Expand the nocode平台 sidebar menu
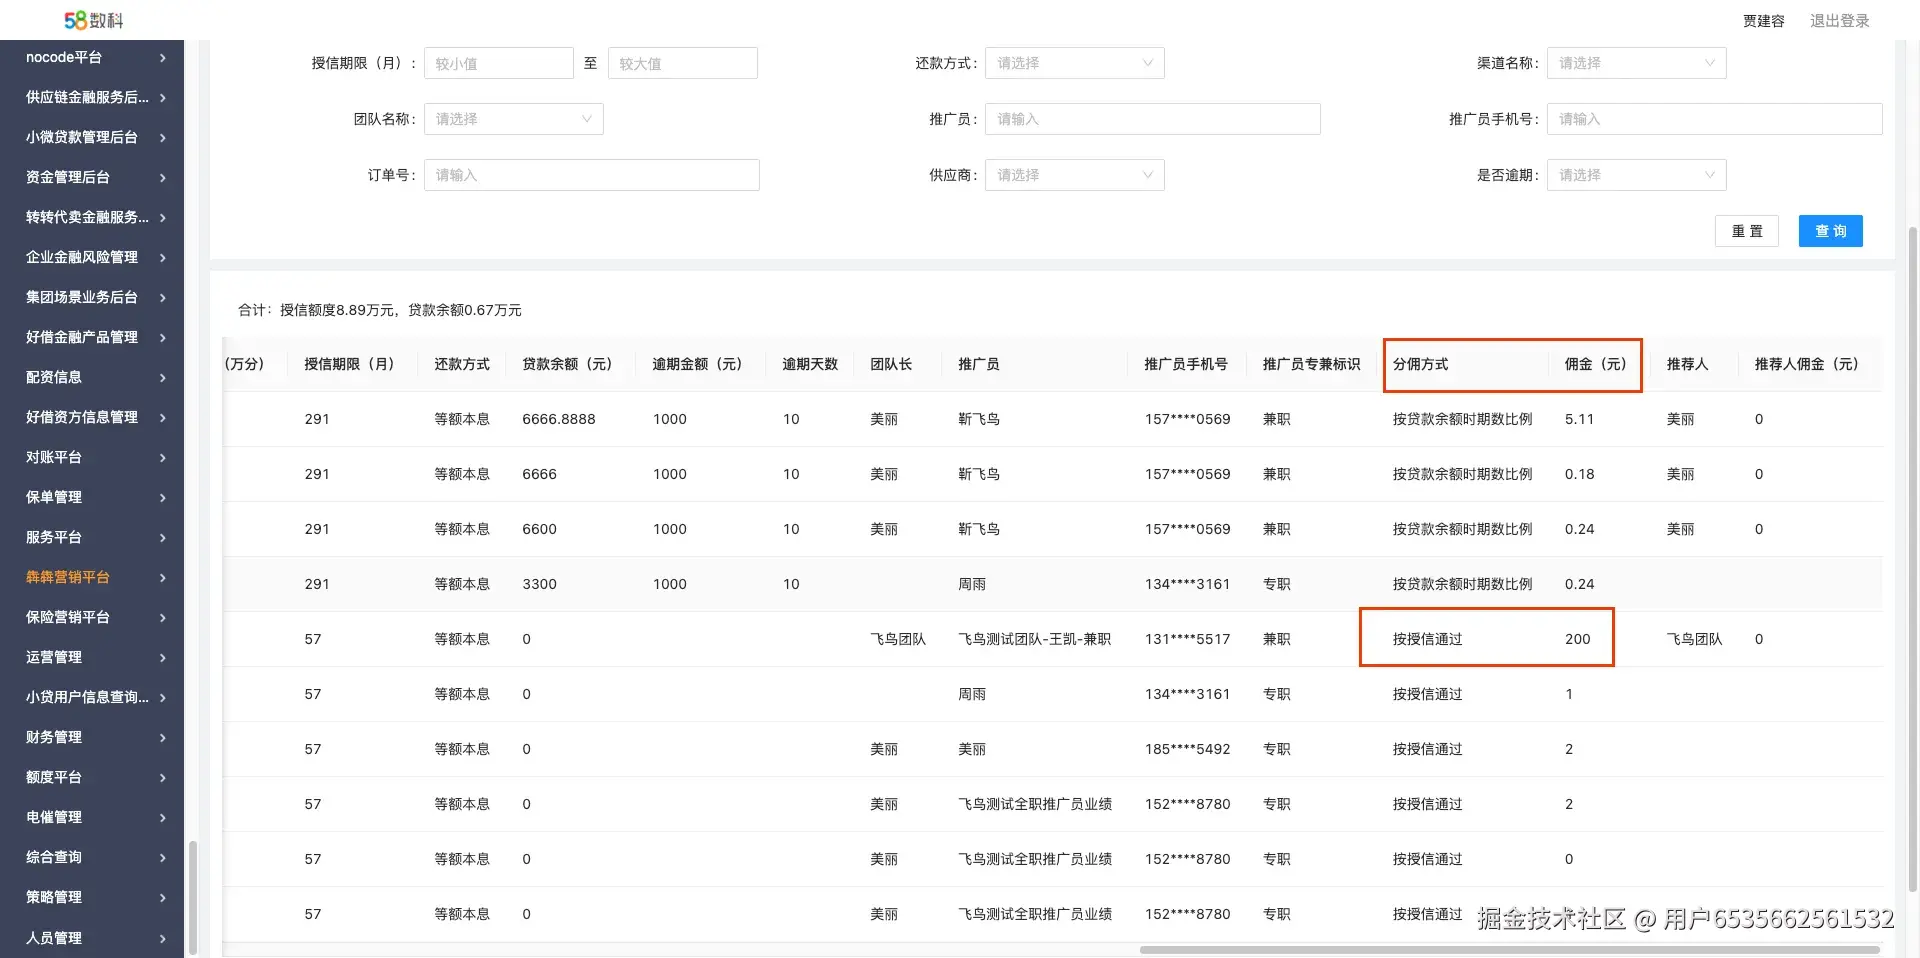Viewport: 1920px width, 958px height. (92, 58)
